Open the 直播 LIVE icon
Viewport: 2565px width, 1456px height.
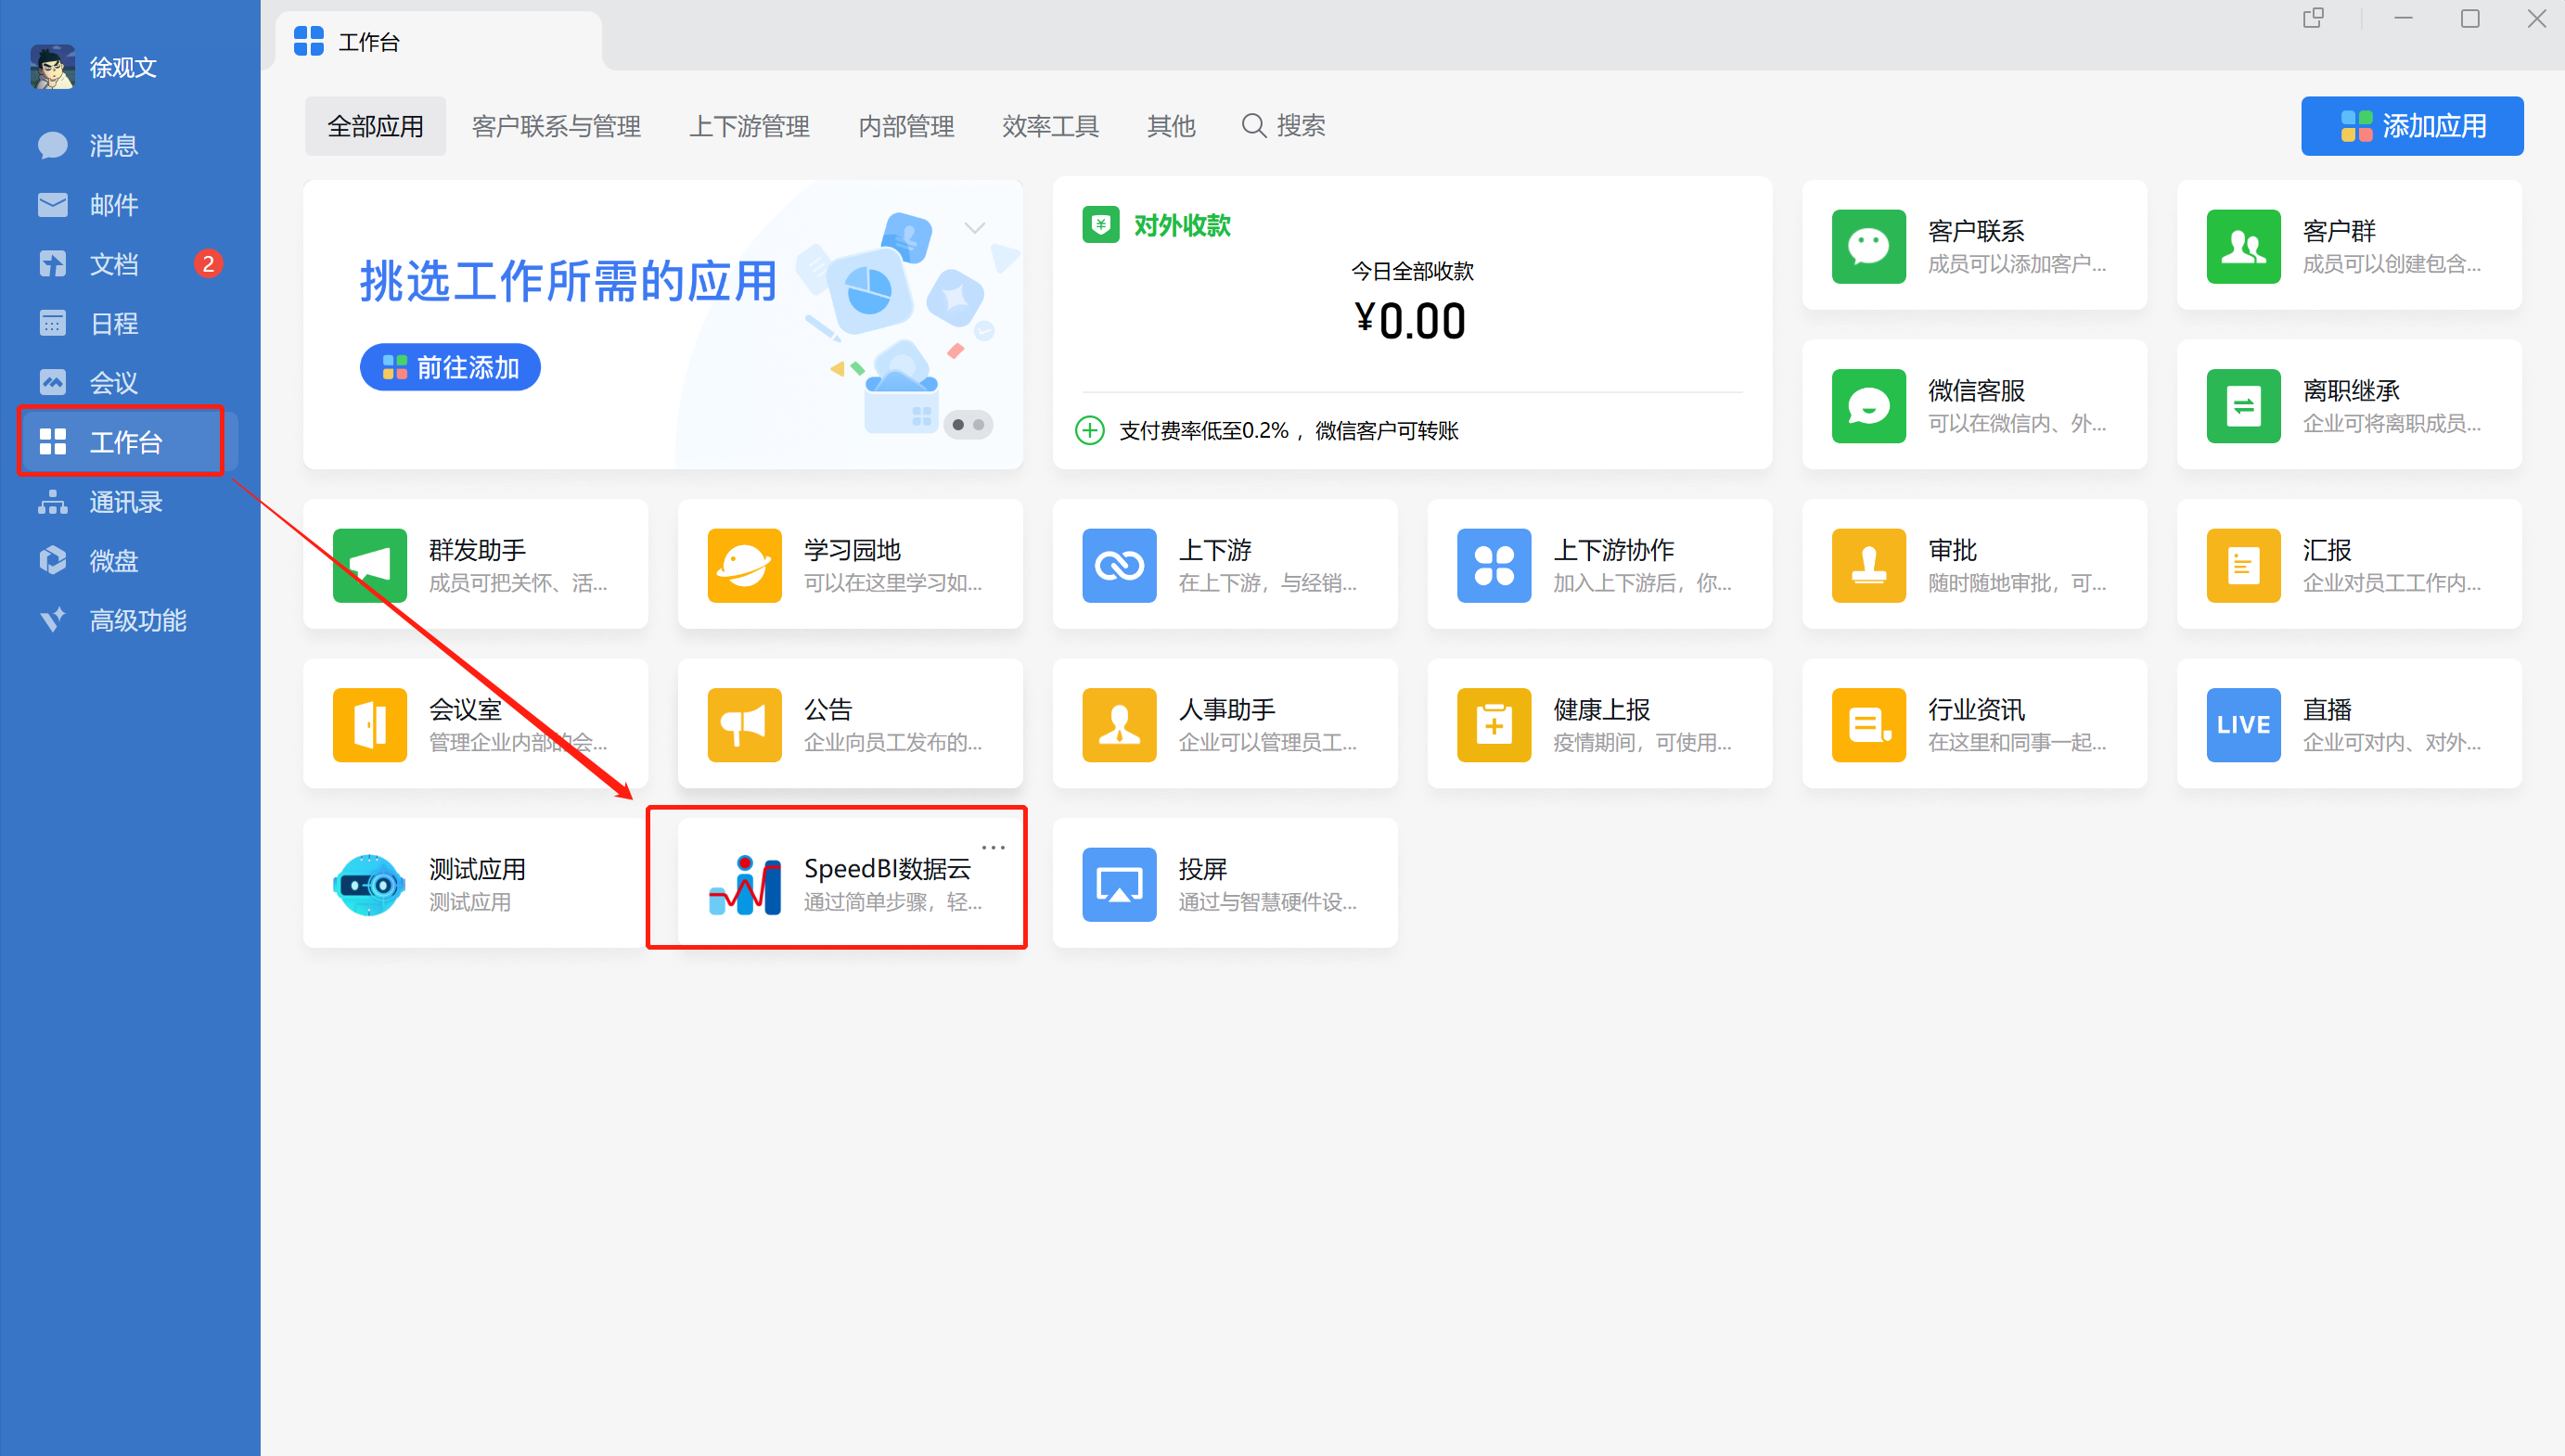(x=2243, y=725)
